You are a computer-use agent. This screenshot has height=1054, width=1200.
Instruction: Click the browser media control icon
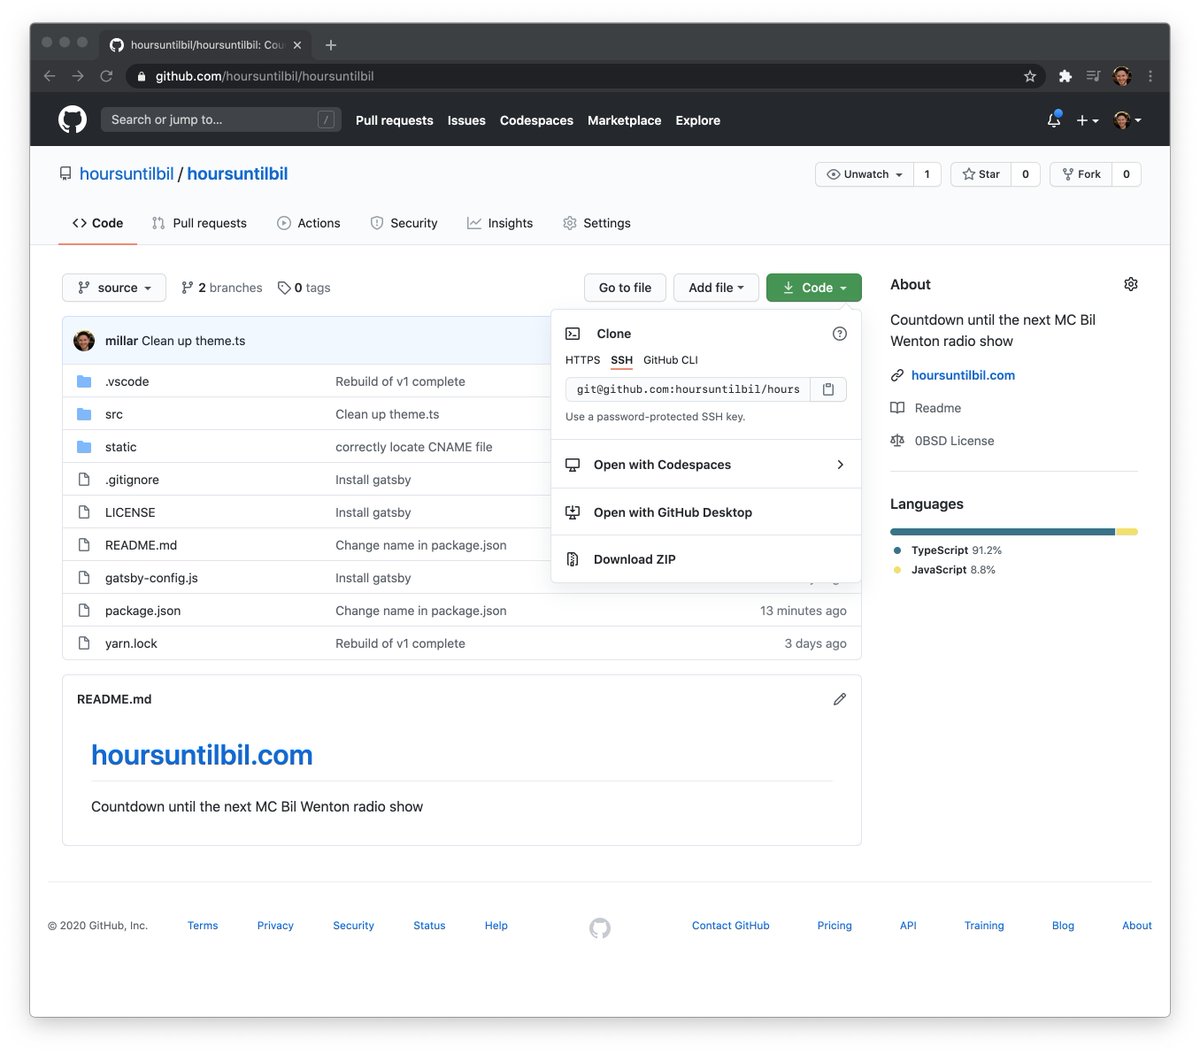coord(1093,76)
